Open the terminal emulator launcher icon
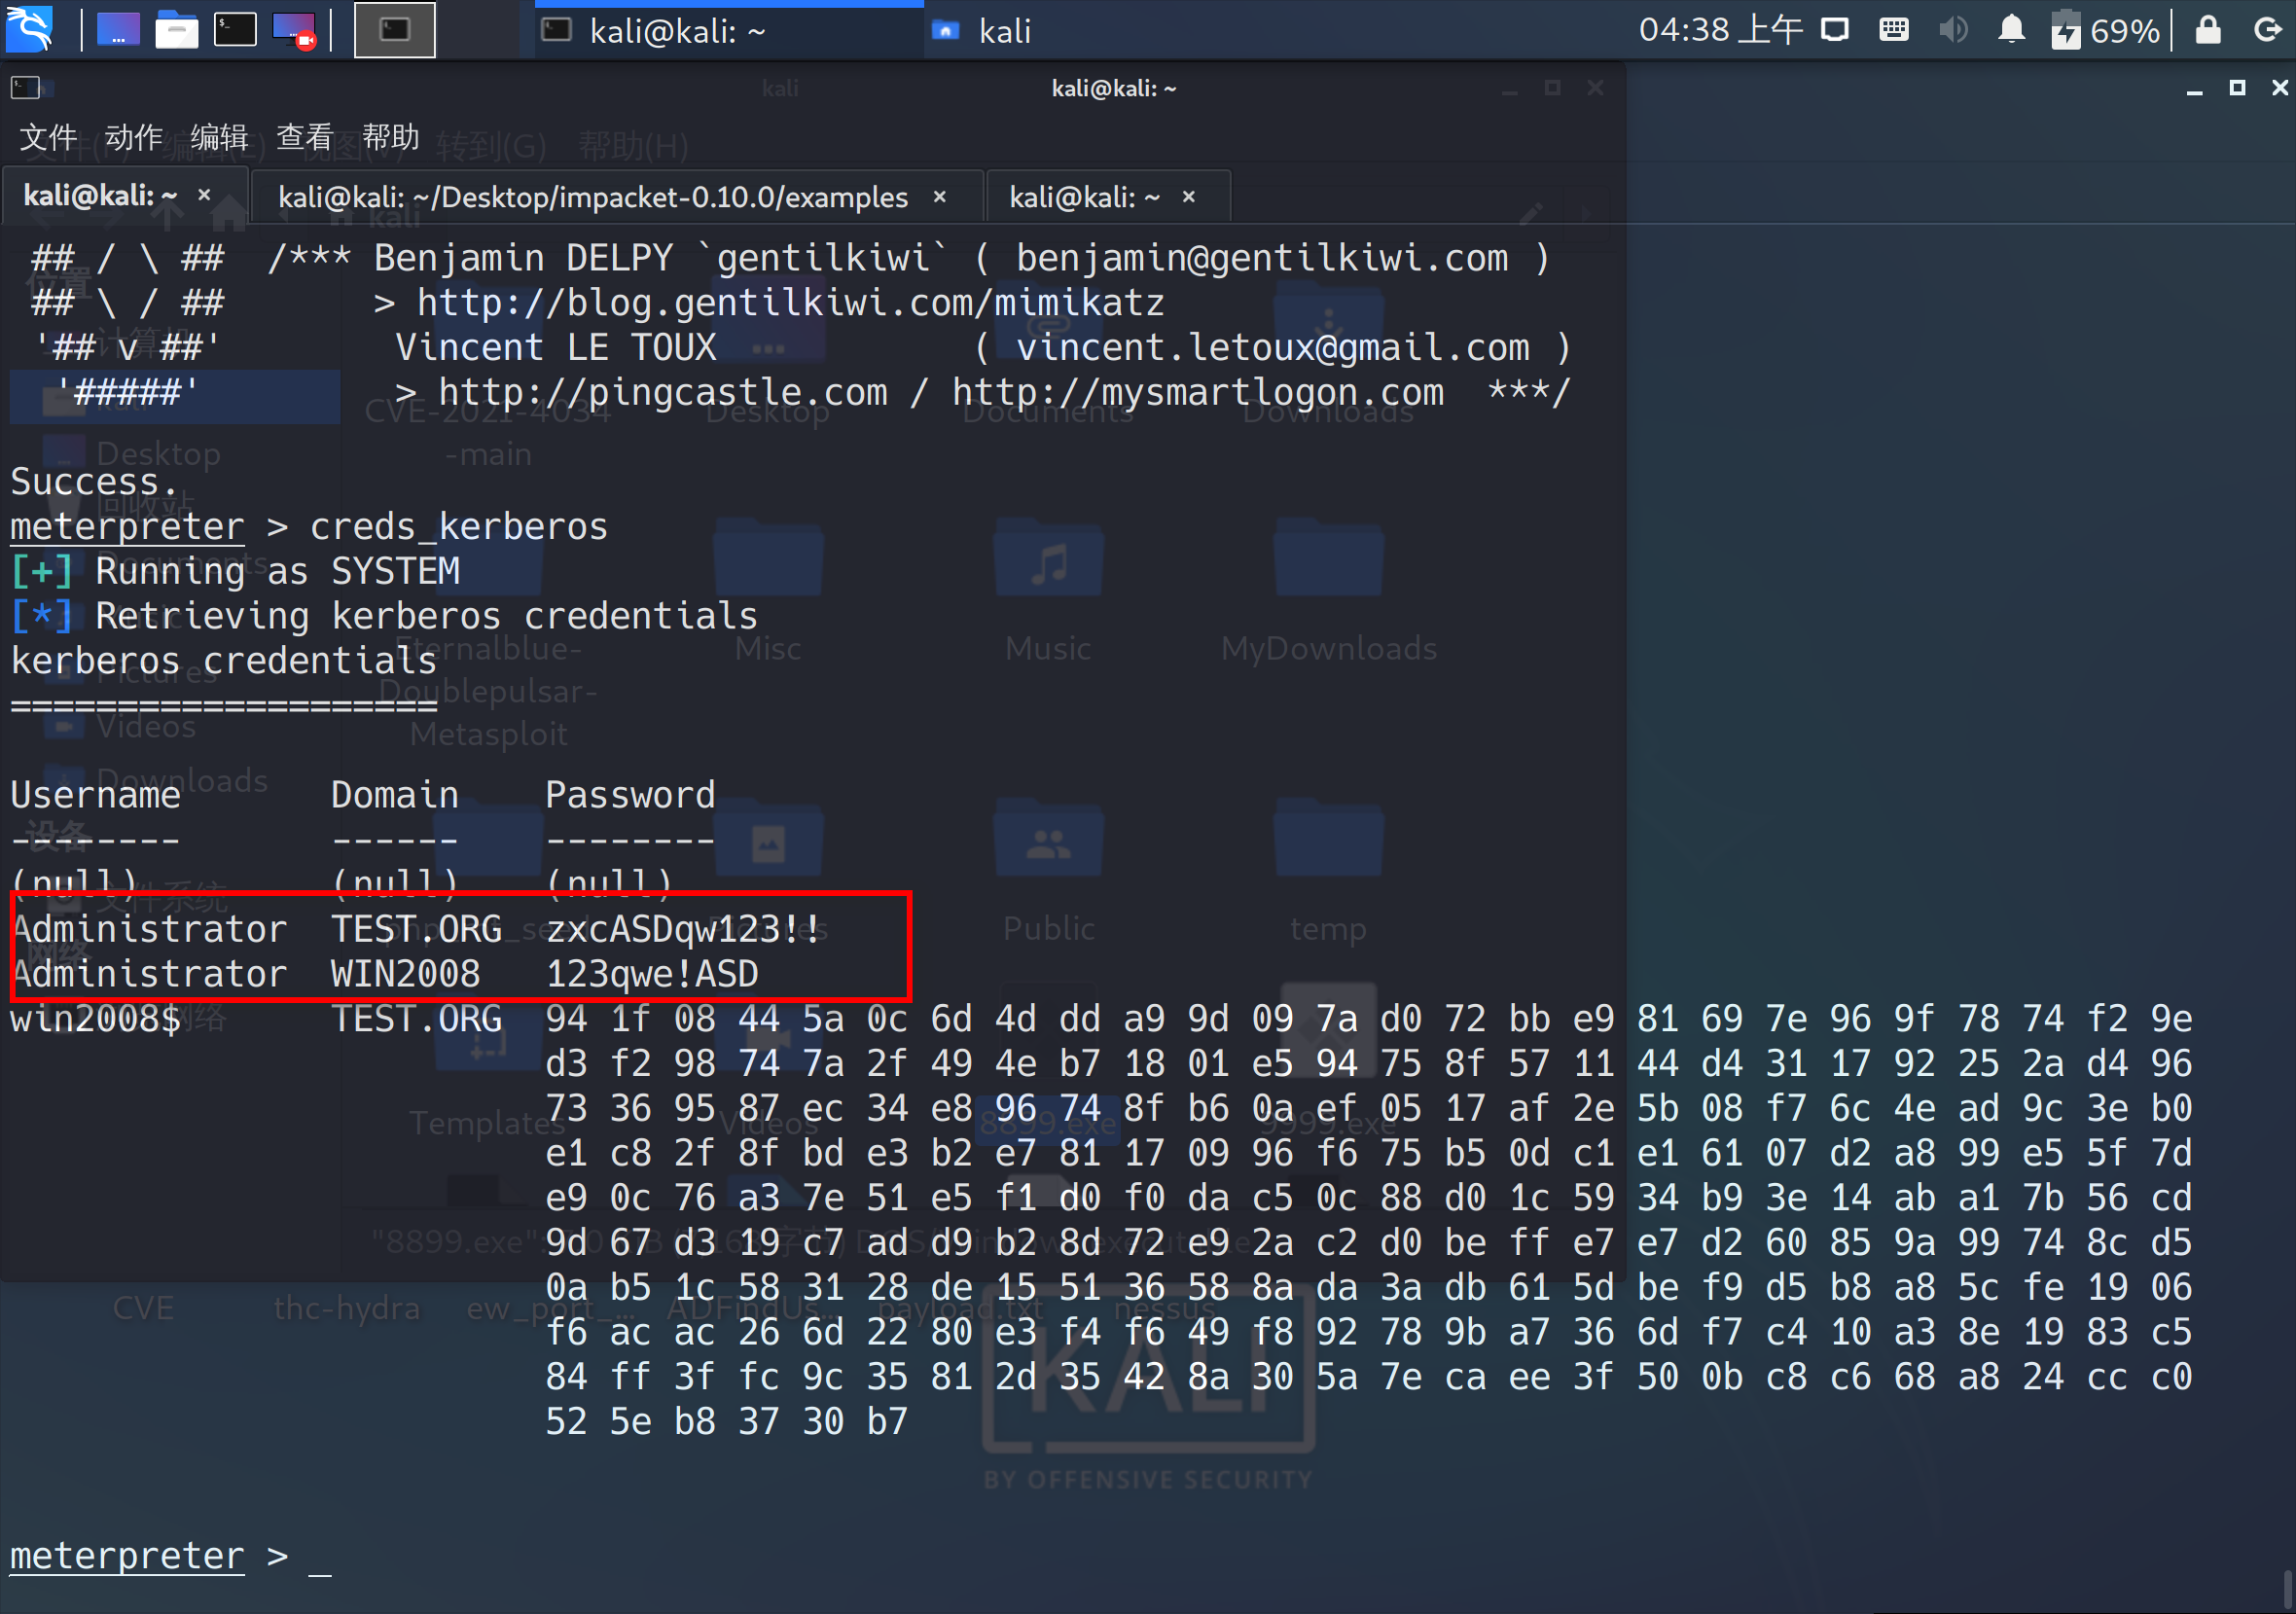Image resolution: width=2296 pixels, height=1614 pixels. tap(235, 30)
